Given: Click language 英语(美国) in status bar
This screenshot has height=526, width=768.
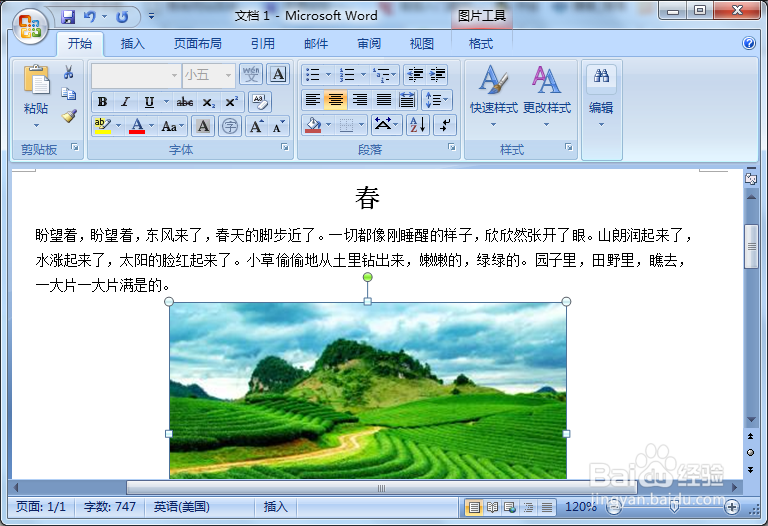Looking at the screenshot, I should point(182,506).
